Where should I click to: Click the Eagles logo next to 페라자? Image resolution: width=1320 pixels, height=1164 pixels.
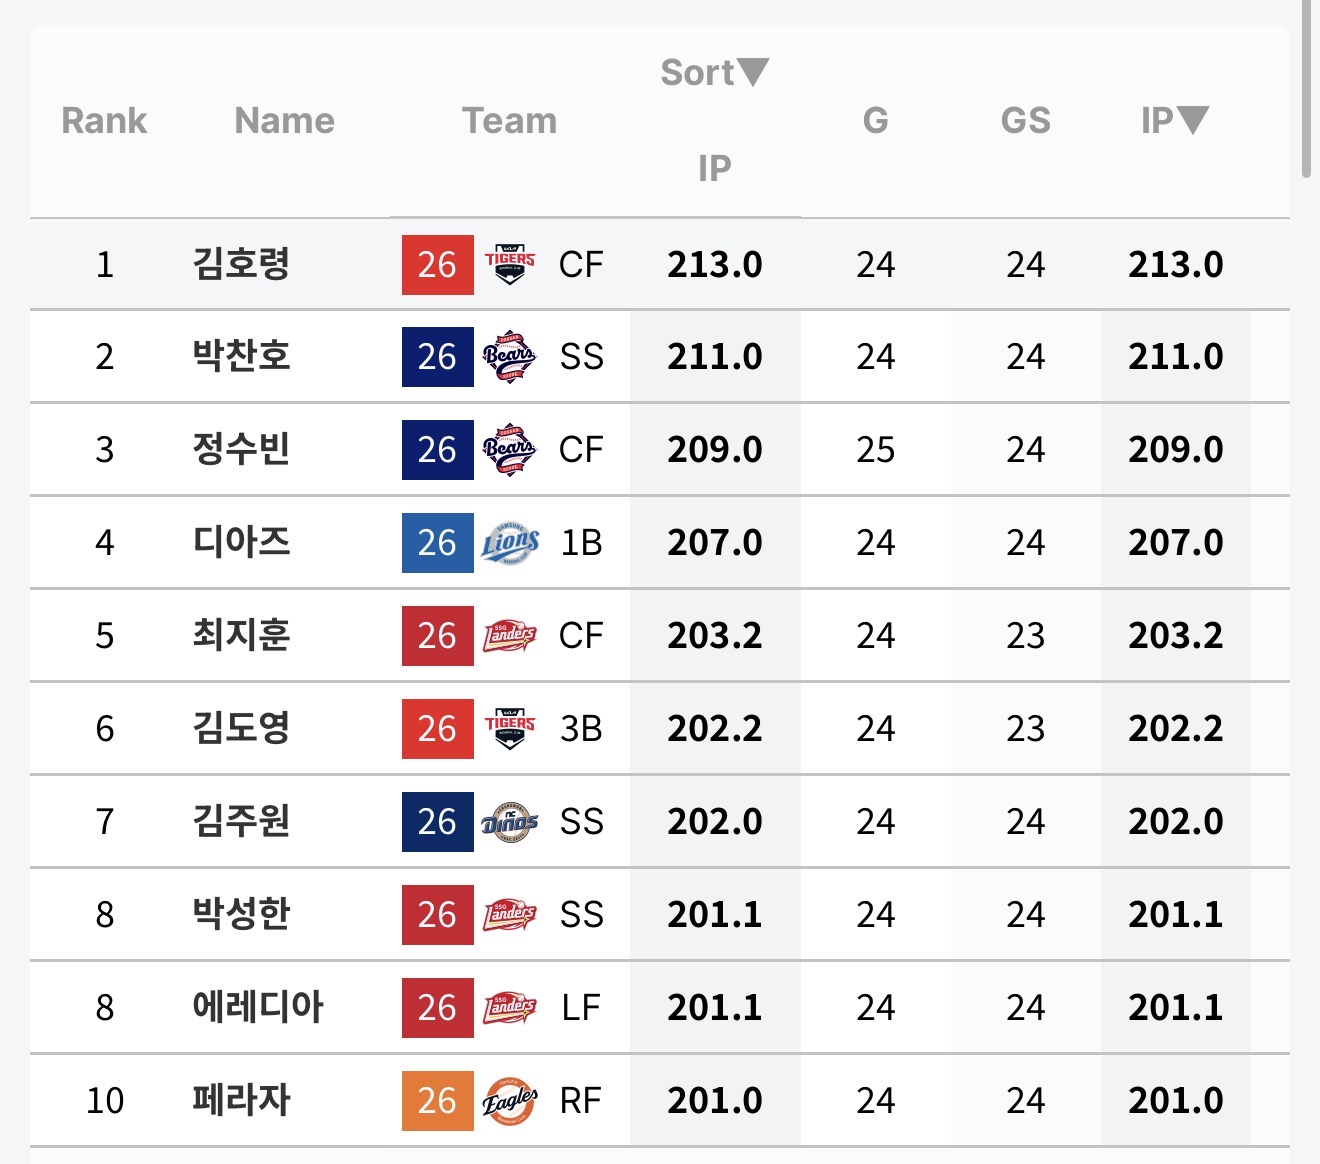(x=510, y=1100)
